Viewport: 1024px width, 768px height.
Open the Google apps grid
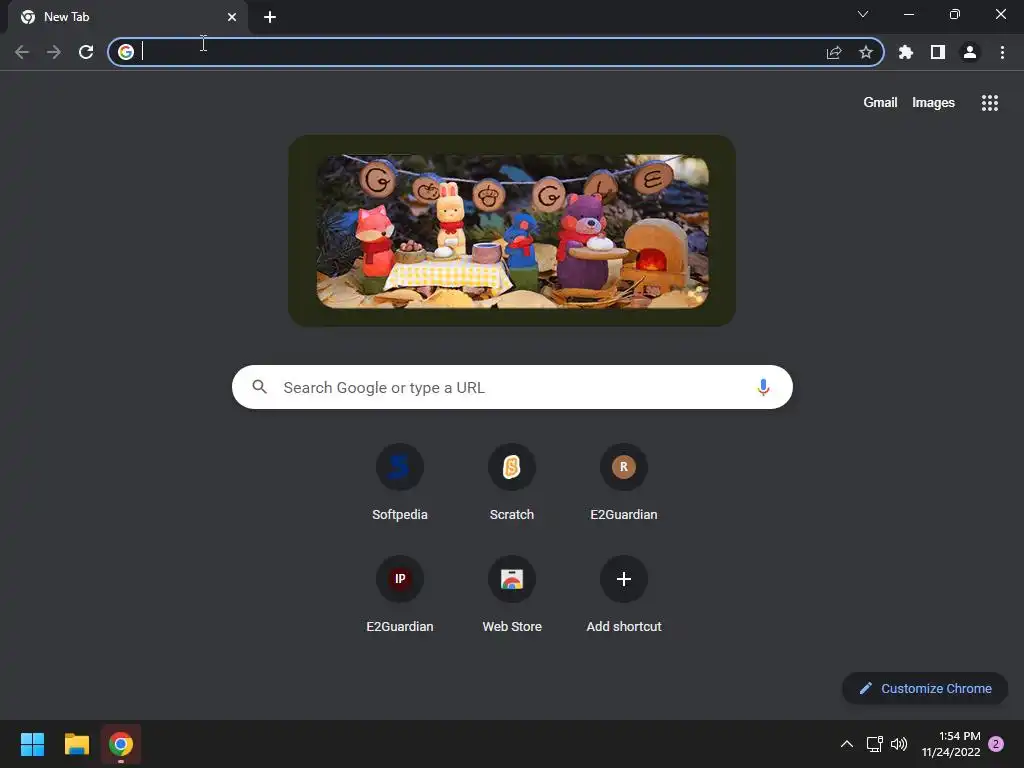990,103
